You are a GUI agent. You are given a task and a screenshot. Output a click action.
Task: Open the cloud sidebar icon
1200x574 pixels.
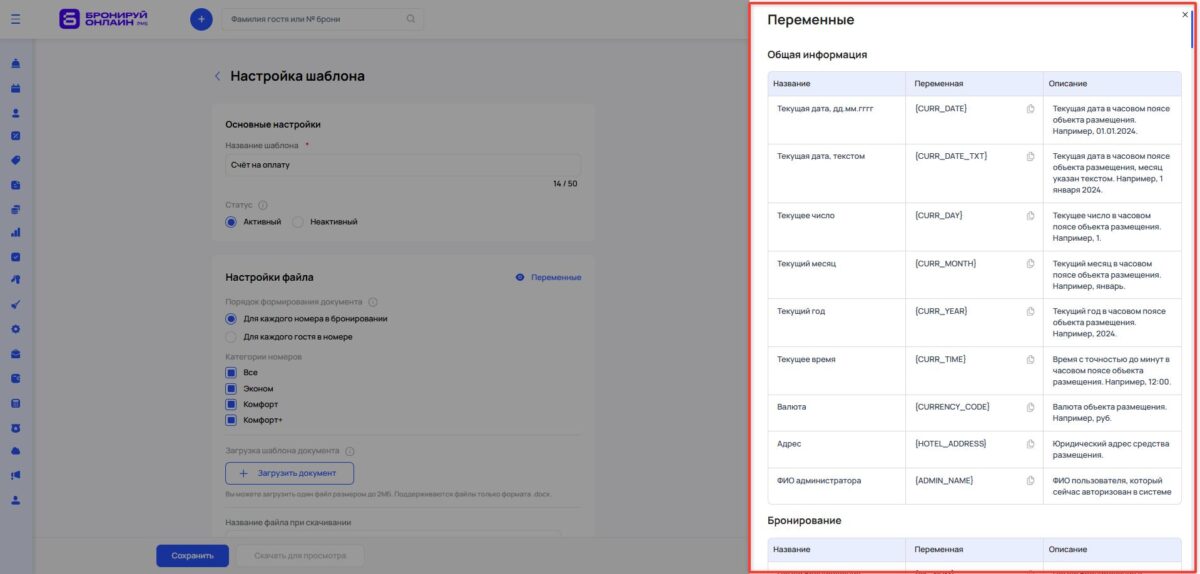point(16,451)
